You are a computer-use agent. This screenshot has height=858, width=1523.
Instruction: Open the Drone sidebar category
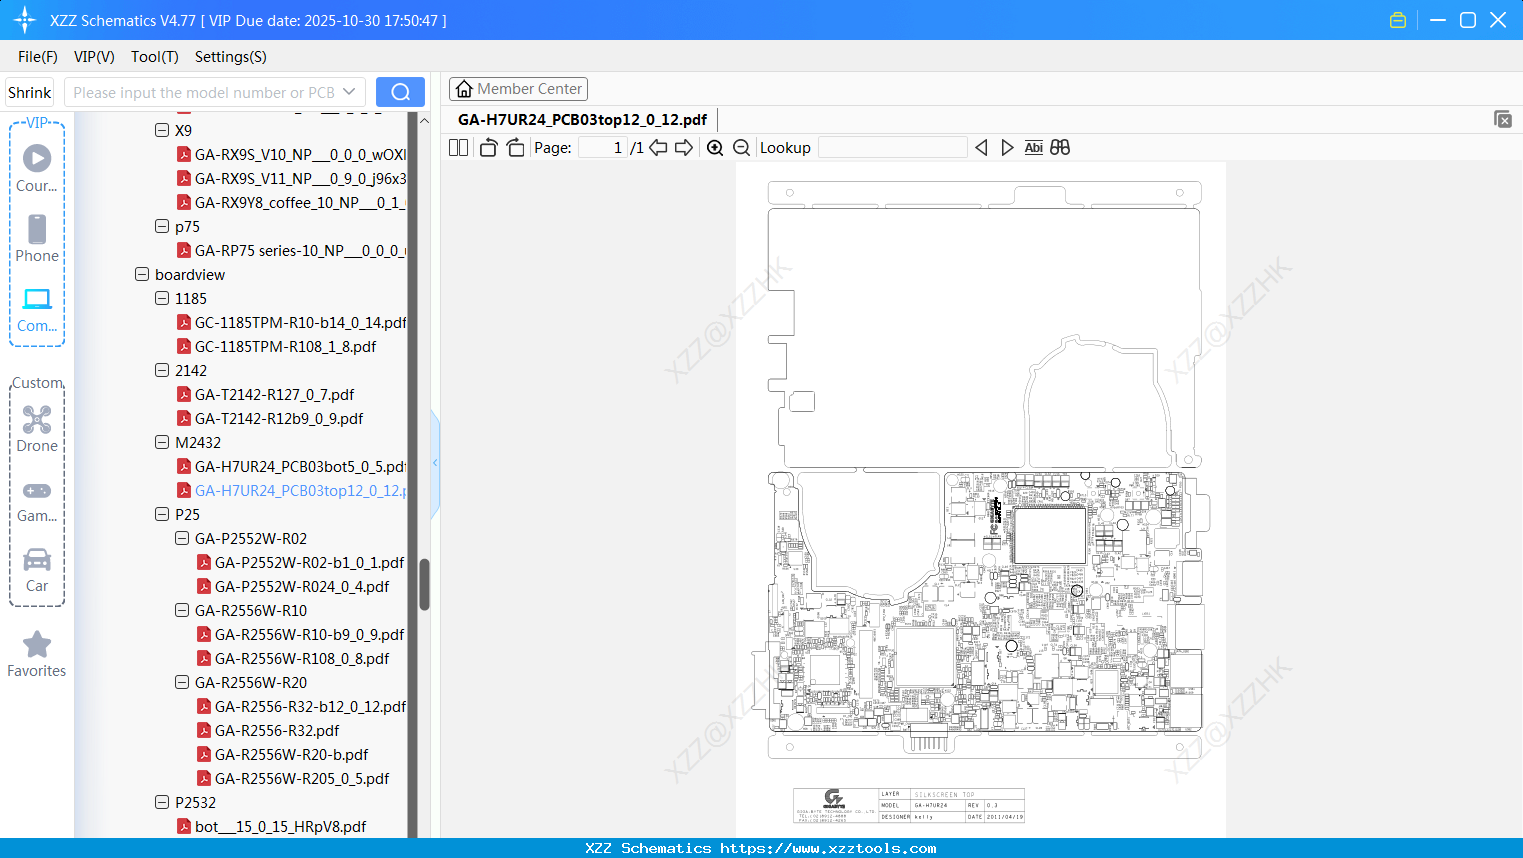[37, 429]
